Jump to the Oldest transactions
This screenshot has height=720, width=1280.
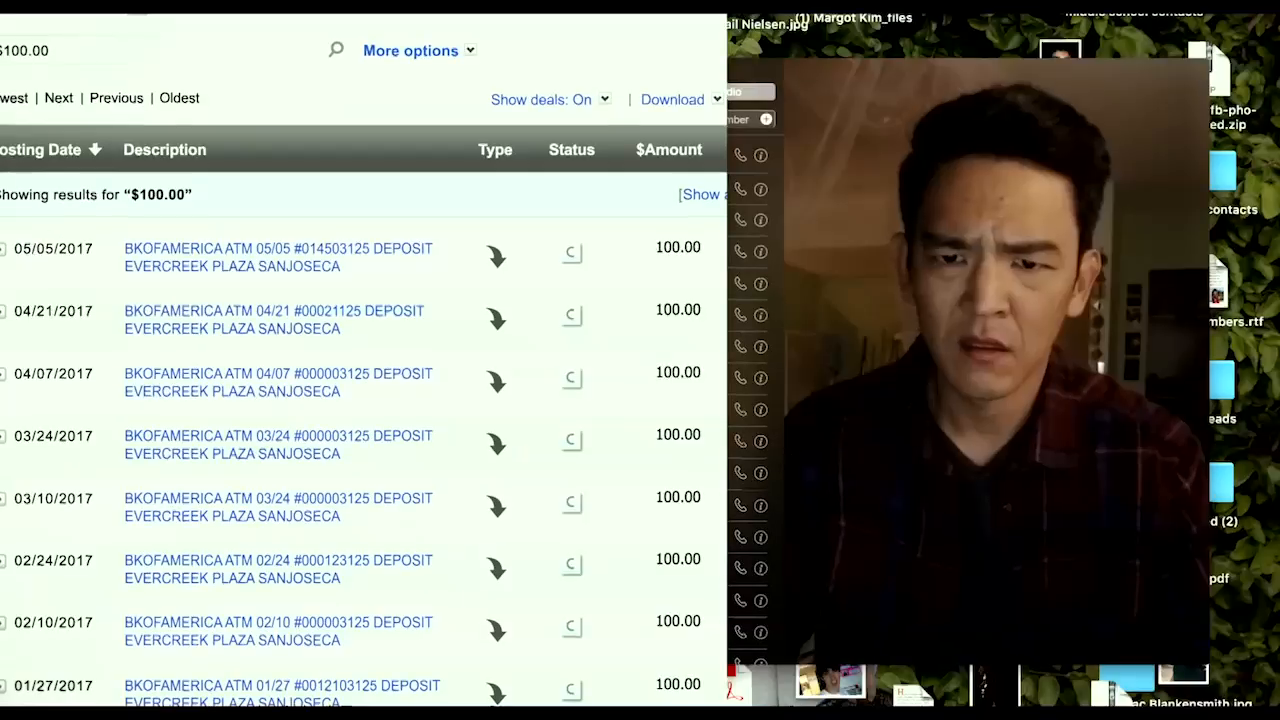pyautogui.click(x=179, y=98)
